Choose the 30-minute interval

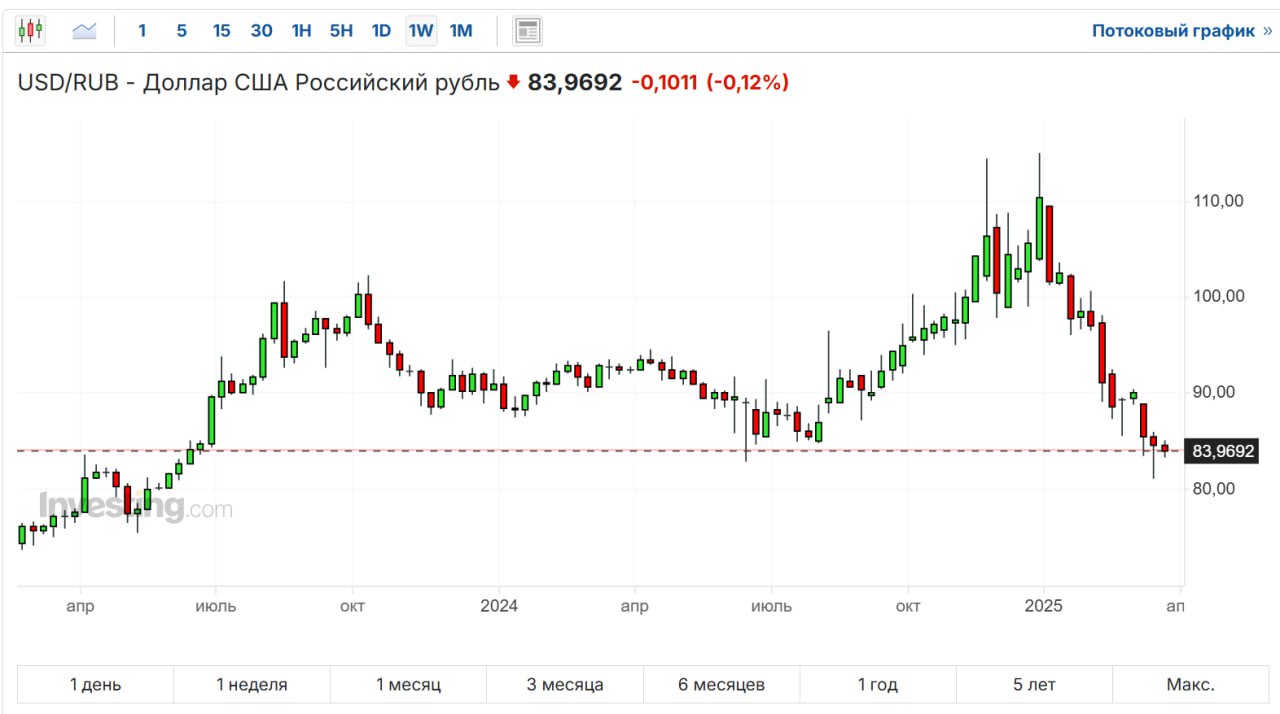pyautogui.click(x=261, y=31)
